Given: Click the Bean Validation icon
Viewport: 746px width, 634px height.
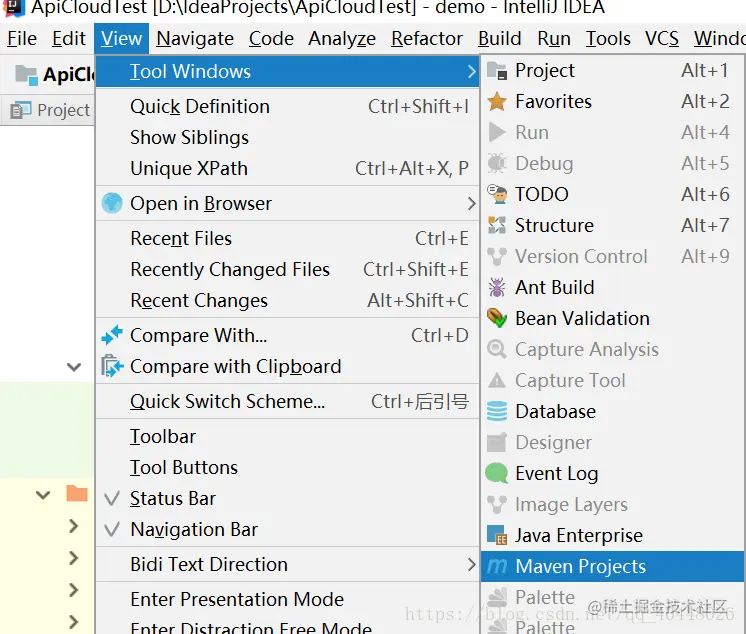Looking at the screenshot, I should (497, 318).
